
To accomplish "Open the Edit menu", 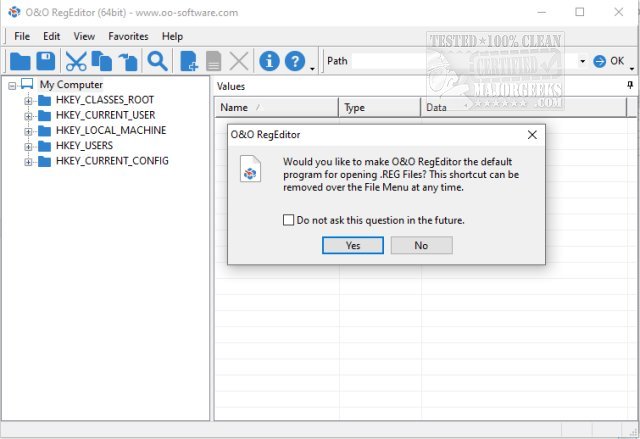I will 51,36.
